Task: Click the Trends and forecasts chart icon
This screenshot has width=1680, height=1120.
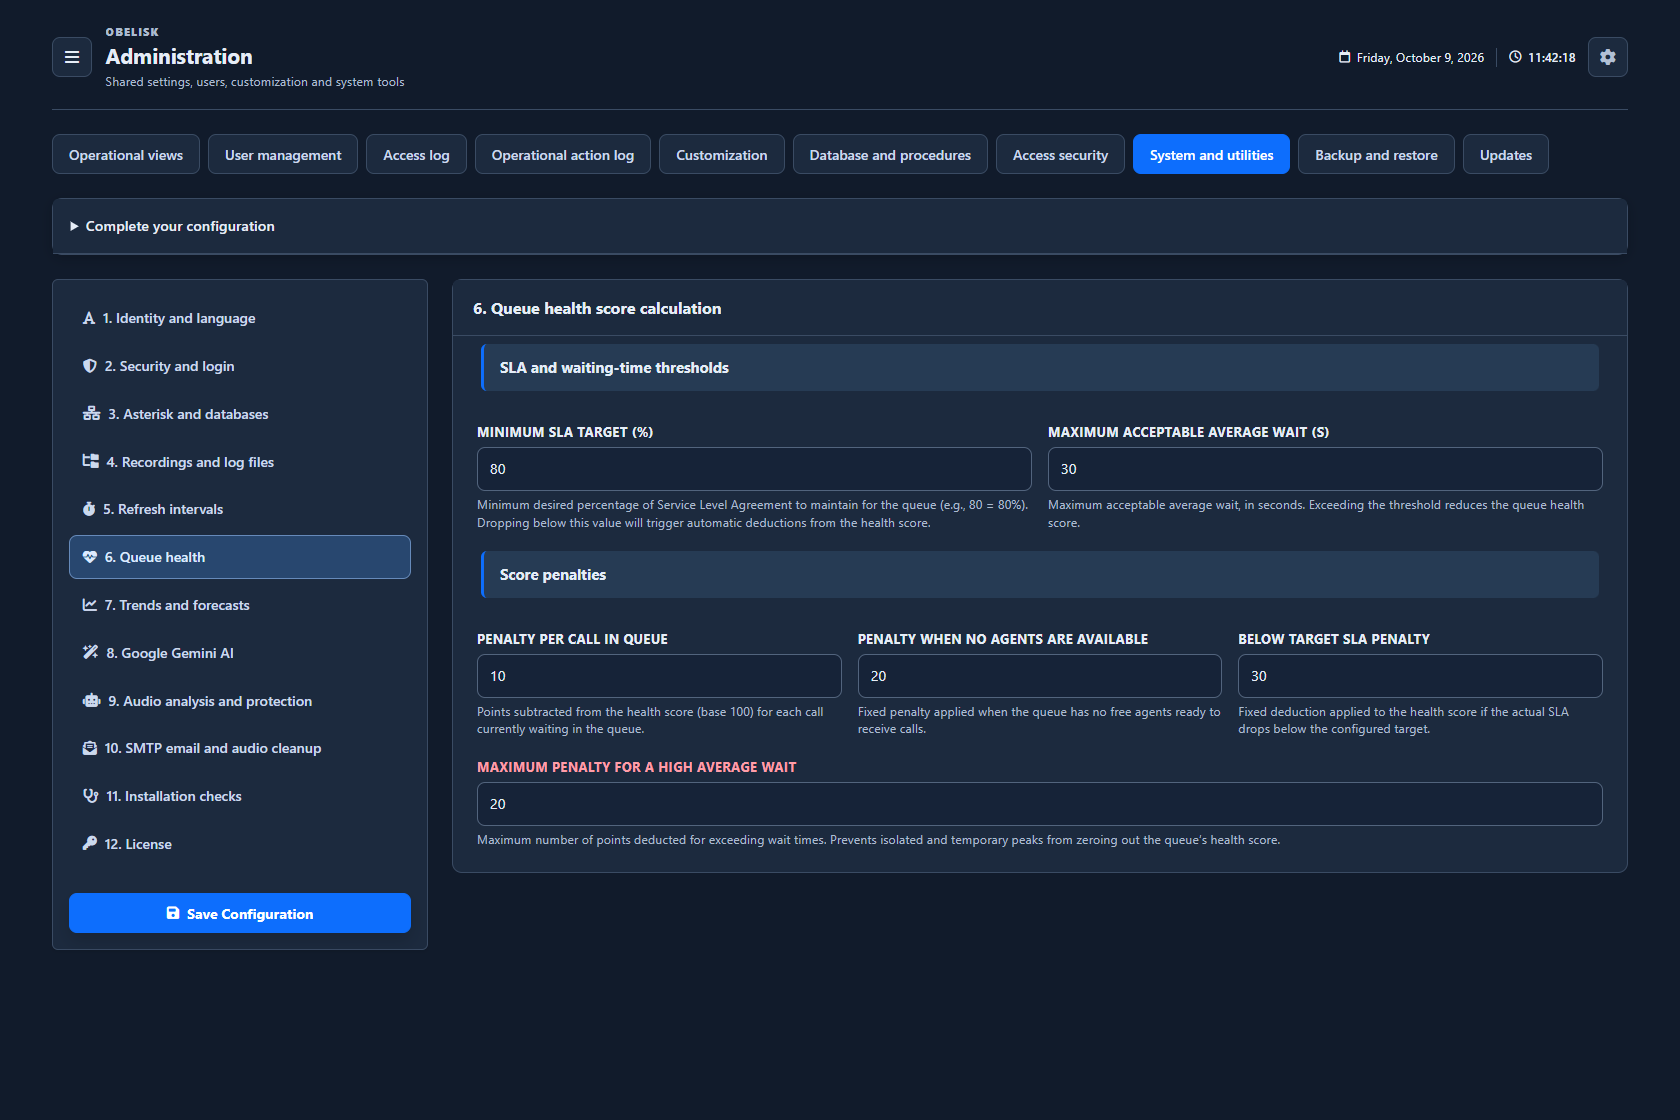Action: click(90, 605)
